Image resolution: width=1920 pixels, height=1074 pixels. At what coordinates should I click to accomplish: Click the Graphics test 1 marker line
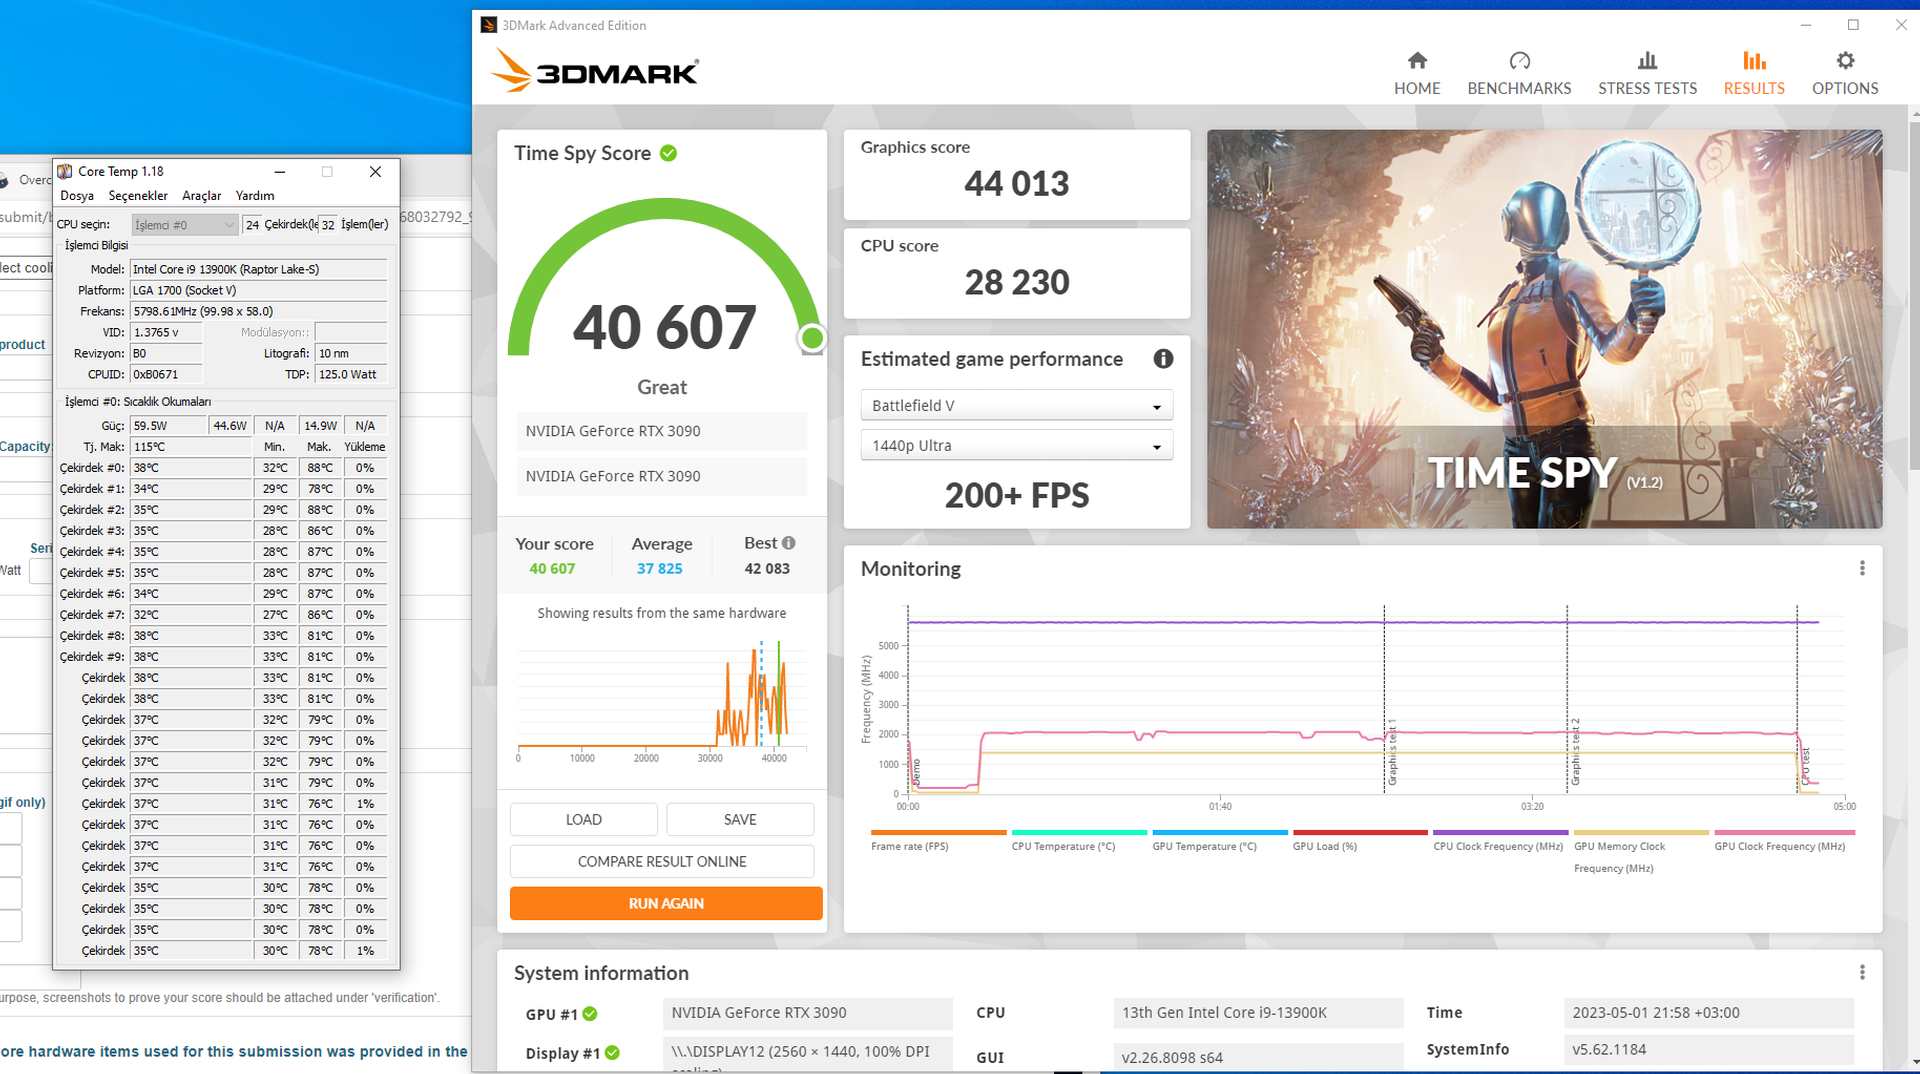click(x=1384, y=700)
